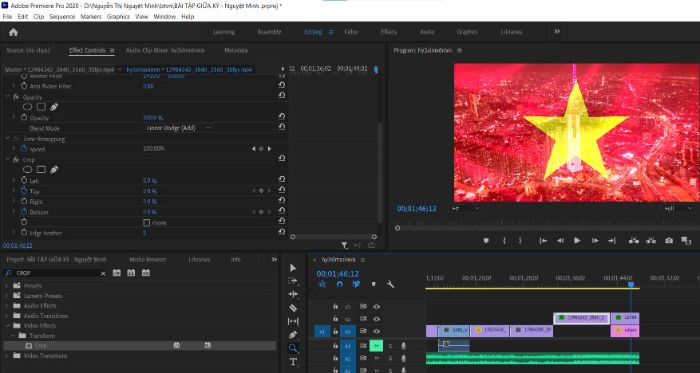Screen dimensions: 700x373
Task: Select the Pen tool in tools panel
Action: pyautogui.click(x=293, y=335)
